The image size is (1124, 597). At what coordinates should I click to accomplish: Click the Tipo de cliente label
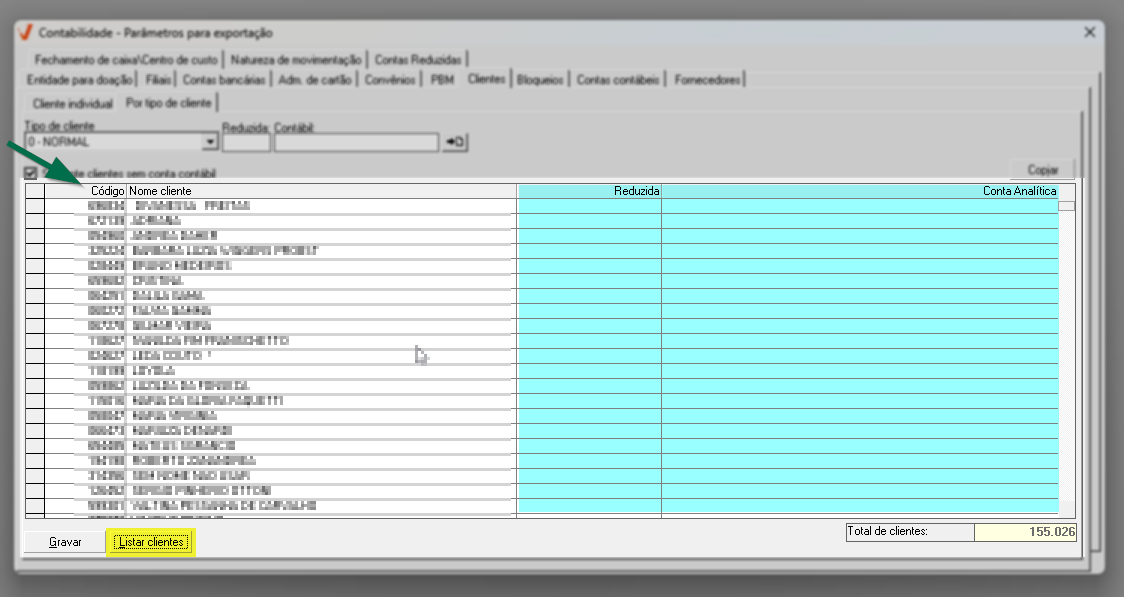(59, 125)
